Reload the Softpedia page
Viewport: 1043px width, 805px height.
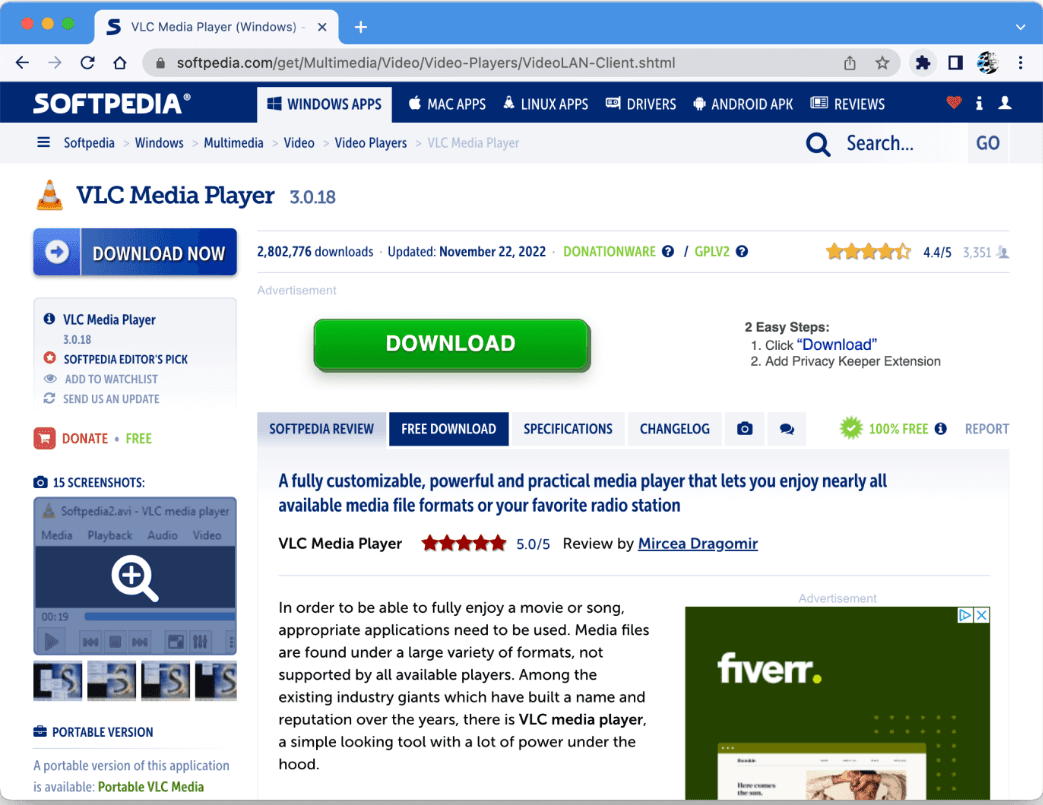(x=87, y=63)
